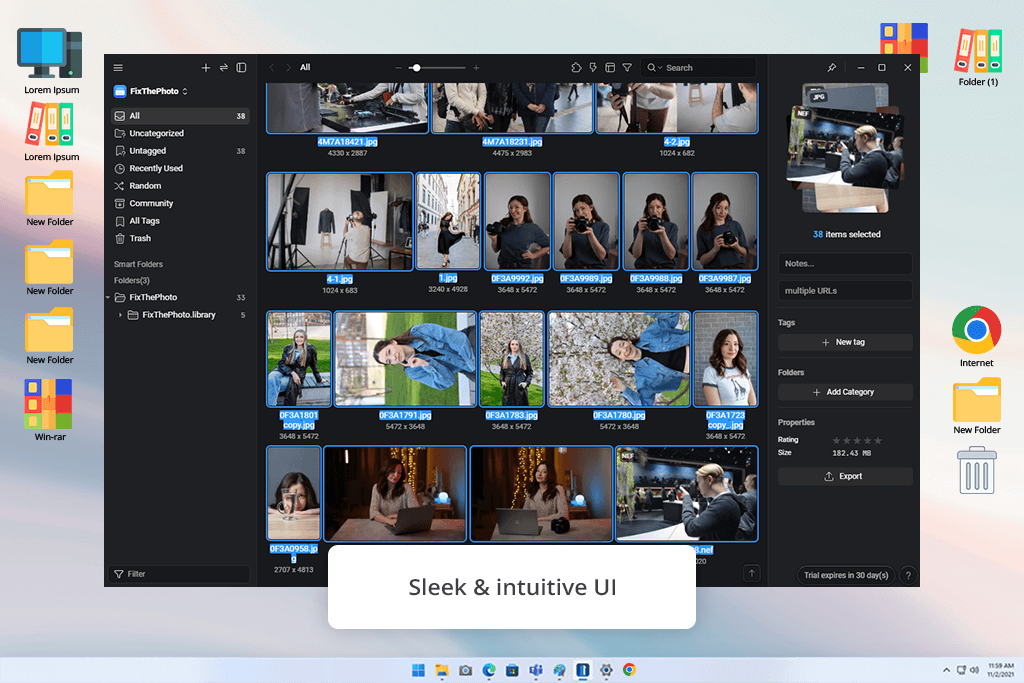The image size is (1024, 683).
Task: Click the Smart Folders header
Action: (138, 264)
